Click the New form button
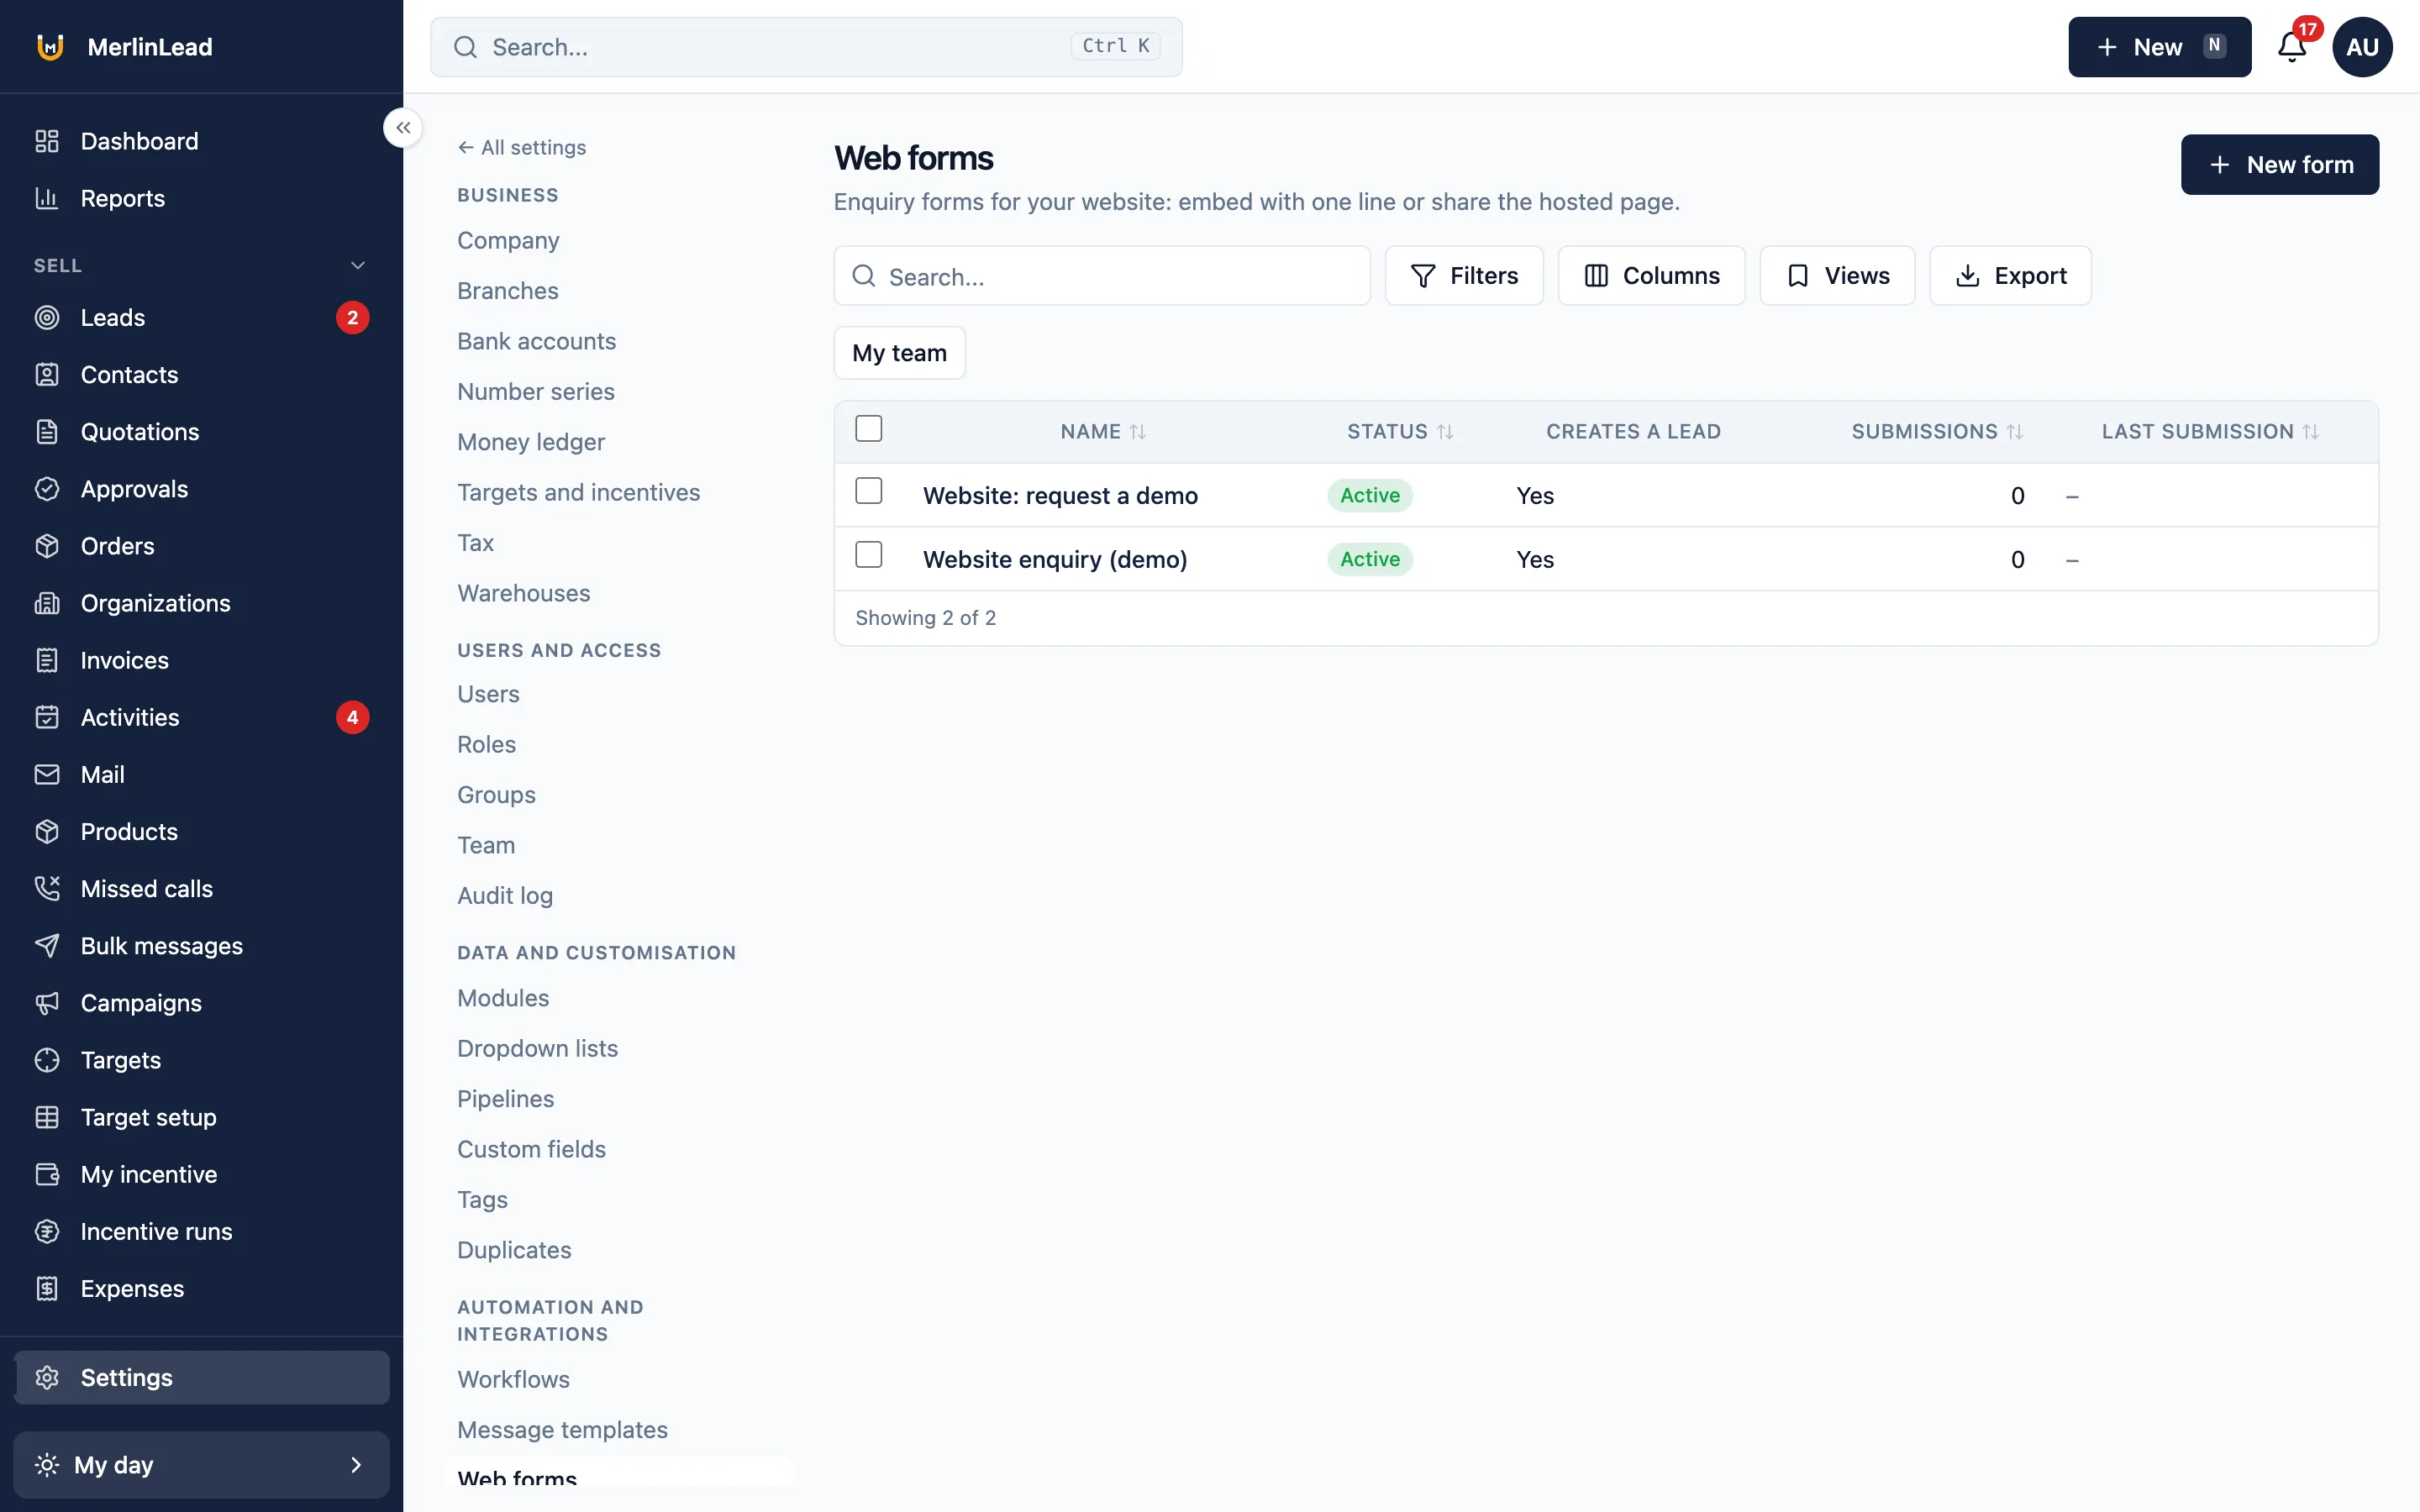 [x=2279, y=164]
